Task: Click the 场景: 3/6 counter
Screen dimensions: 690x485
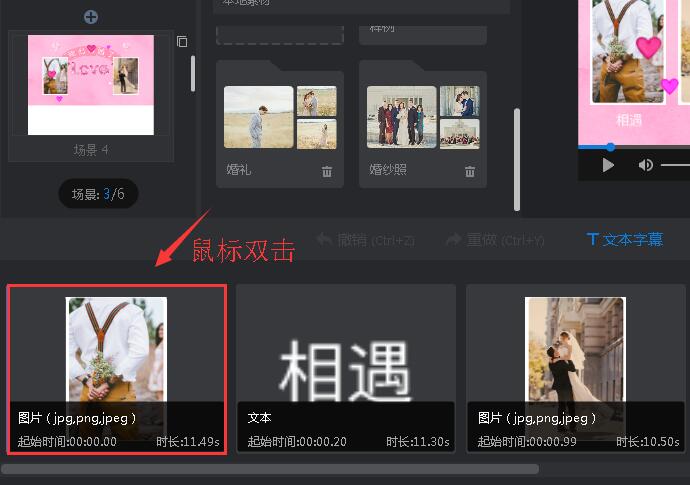Action: 98,194
